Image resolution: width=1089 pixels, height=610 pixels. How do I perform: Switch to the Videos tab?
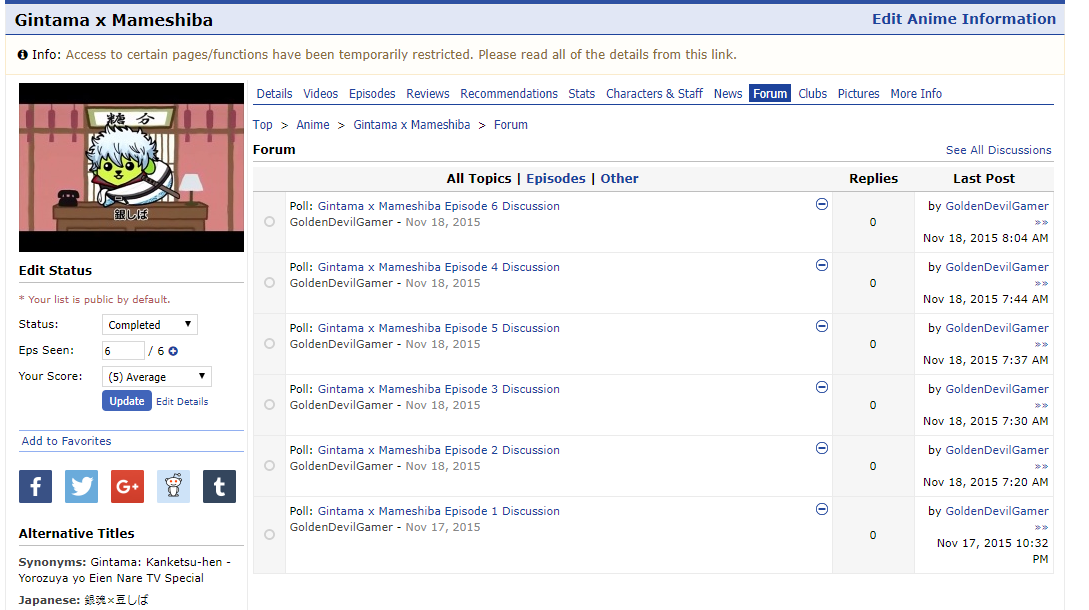coord(321,94)
